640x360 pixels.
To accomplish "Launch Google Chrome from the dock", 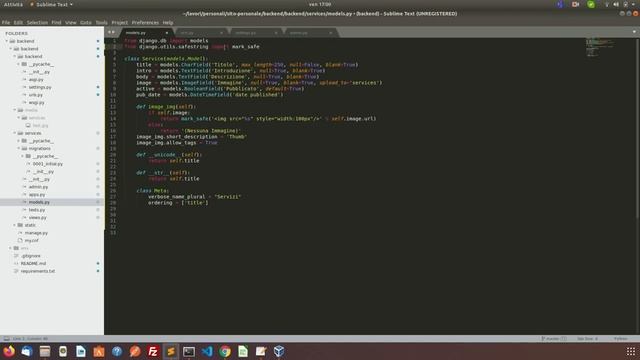I will 225,351.
